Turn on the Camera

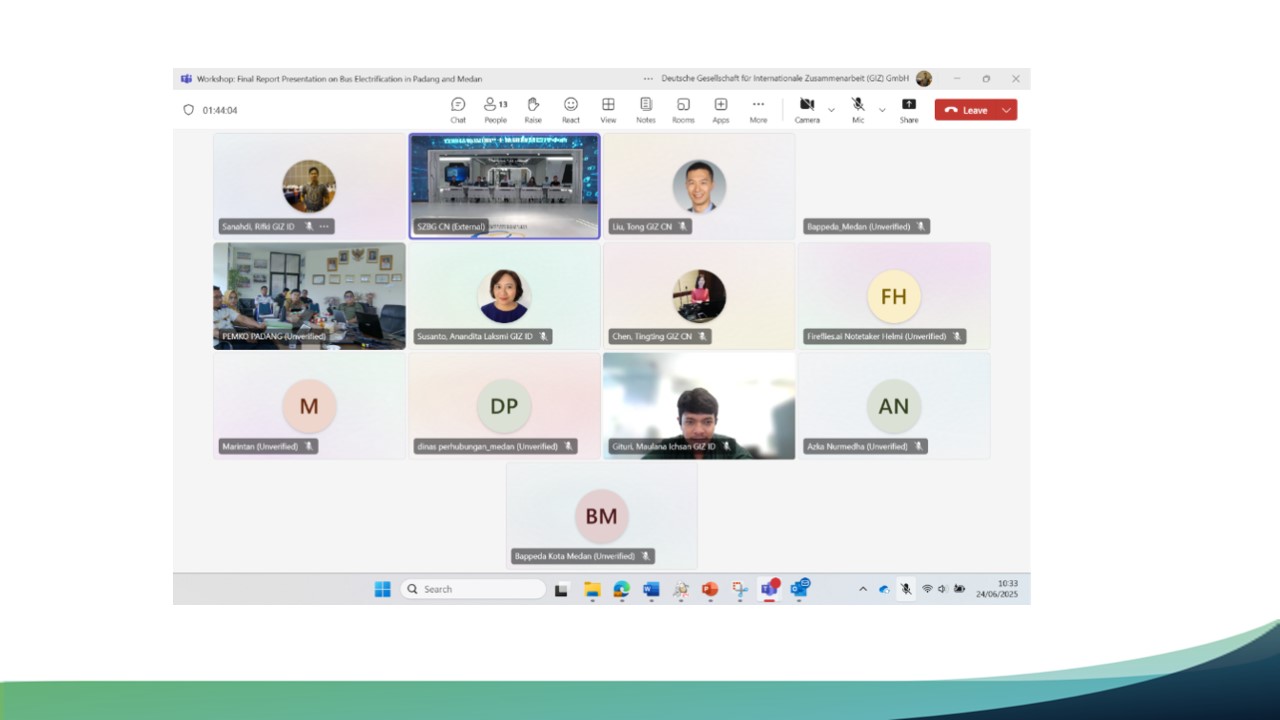[807, 110]
